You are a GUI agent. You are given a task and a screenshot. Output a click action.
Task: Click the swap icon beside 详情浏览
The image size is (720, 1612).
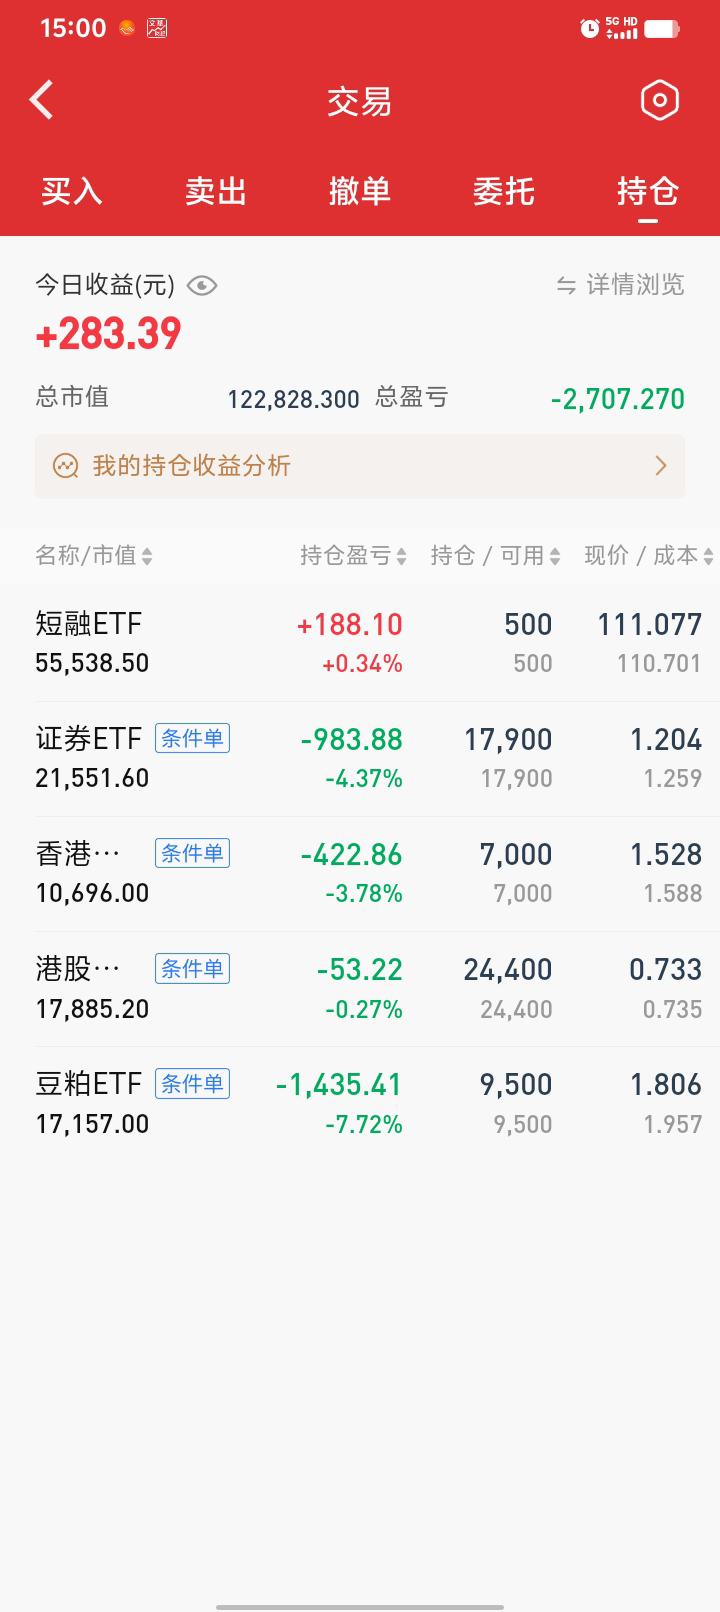click(x=567, y=286)
